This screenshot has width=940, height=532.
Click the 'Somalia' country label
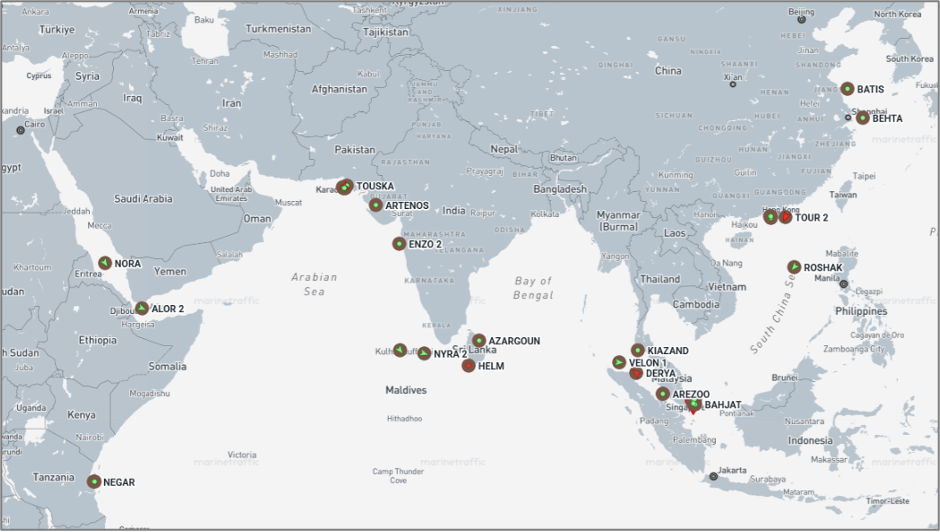[x=167, y=366]
